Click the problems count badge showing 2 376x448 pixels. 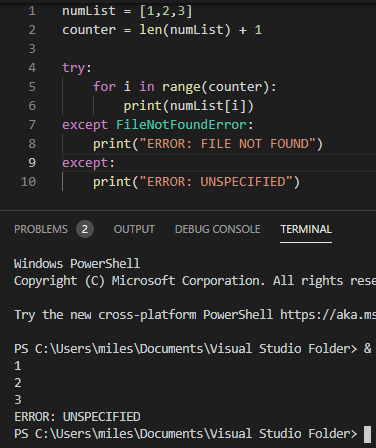[85, 229]
